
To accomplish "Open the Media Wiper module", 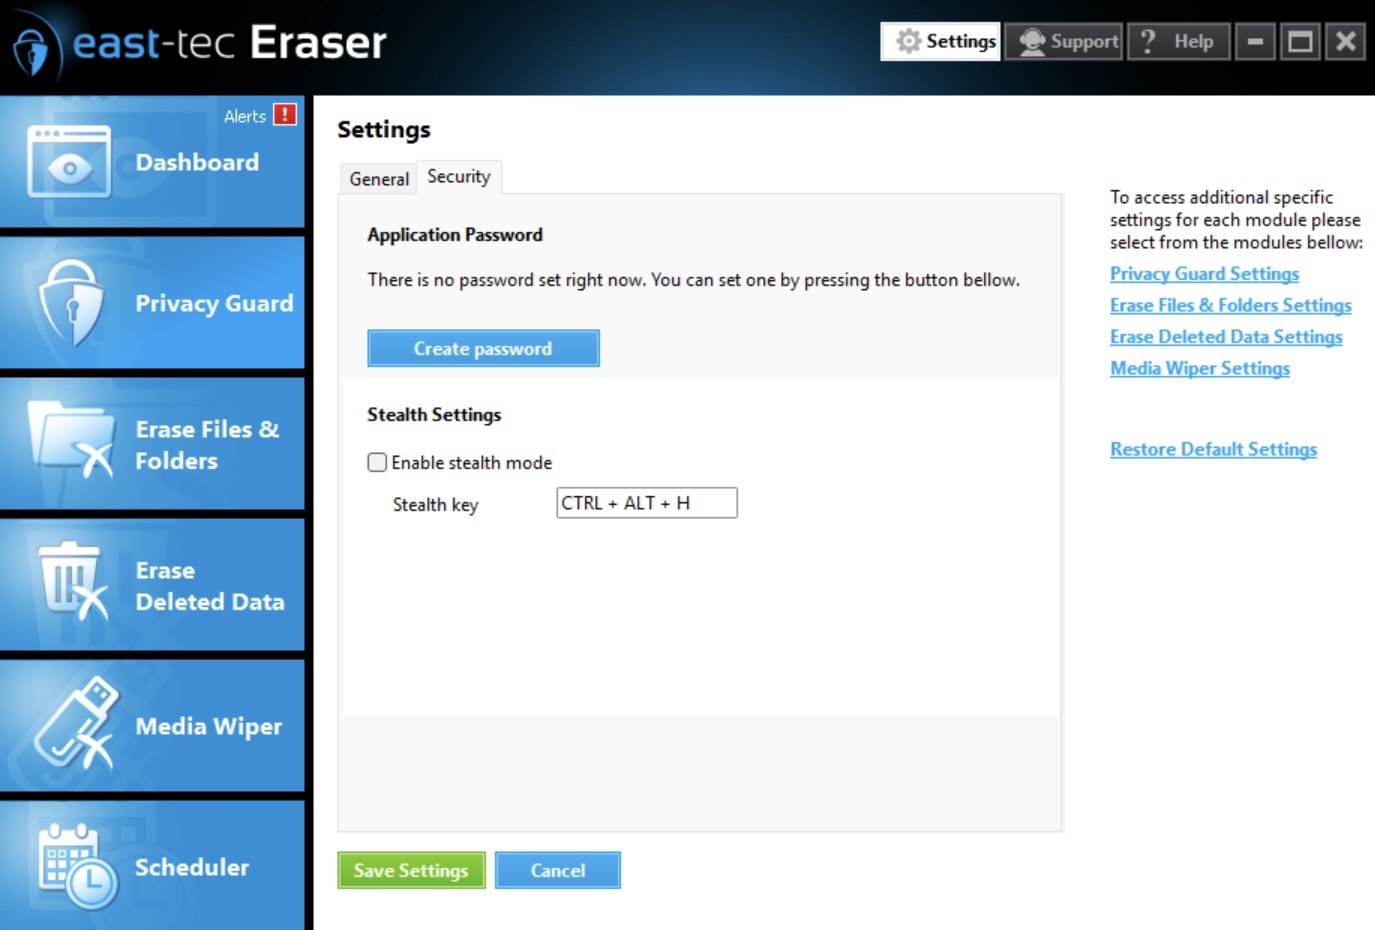I will pyautogui.click(x=152, y=726).
